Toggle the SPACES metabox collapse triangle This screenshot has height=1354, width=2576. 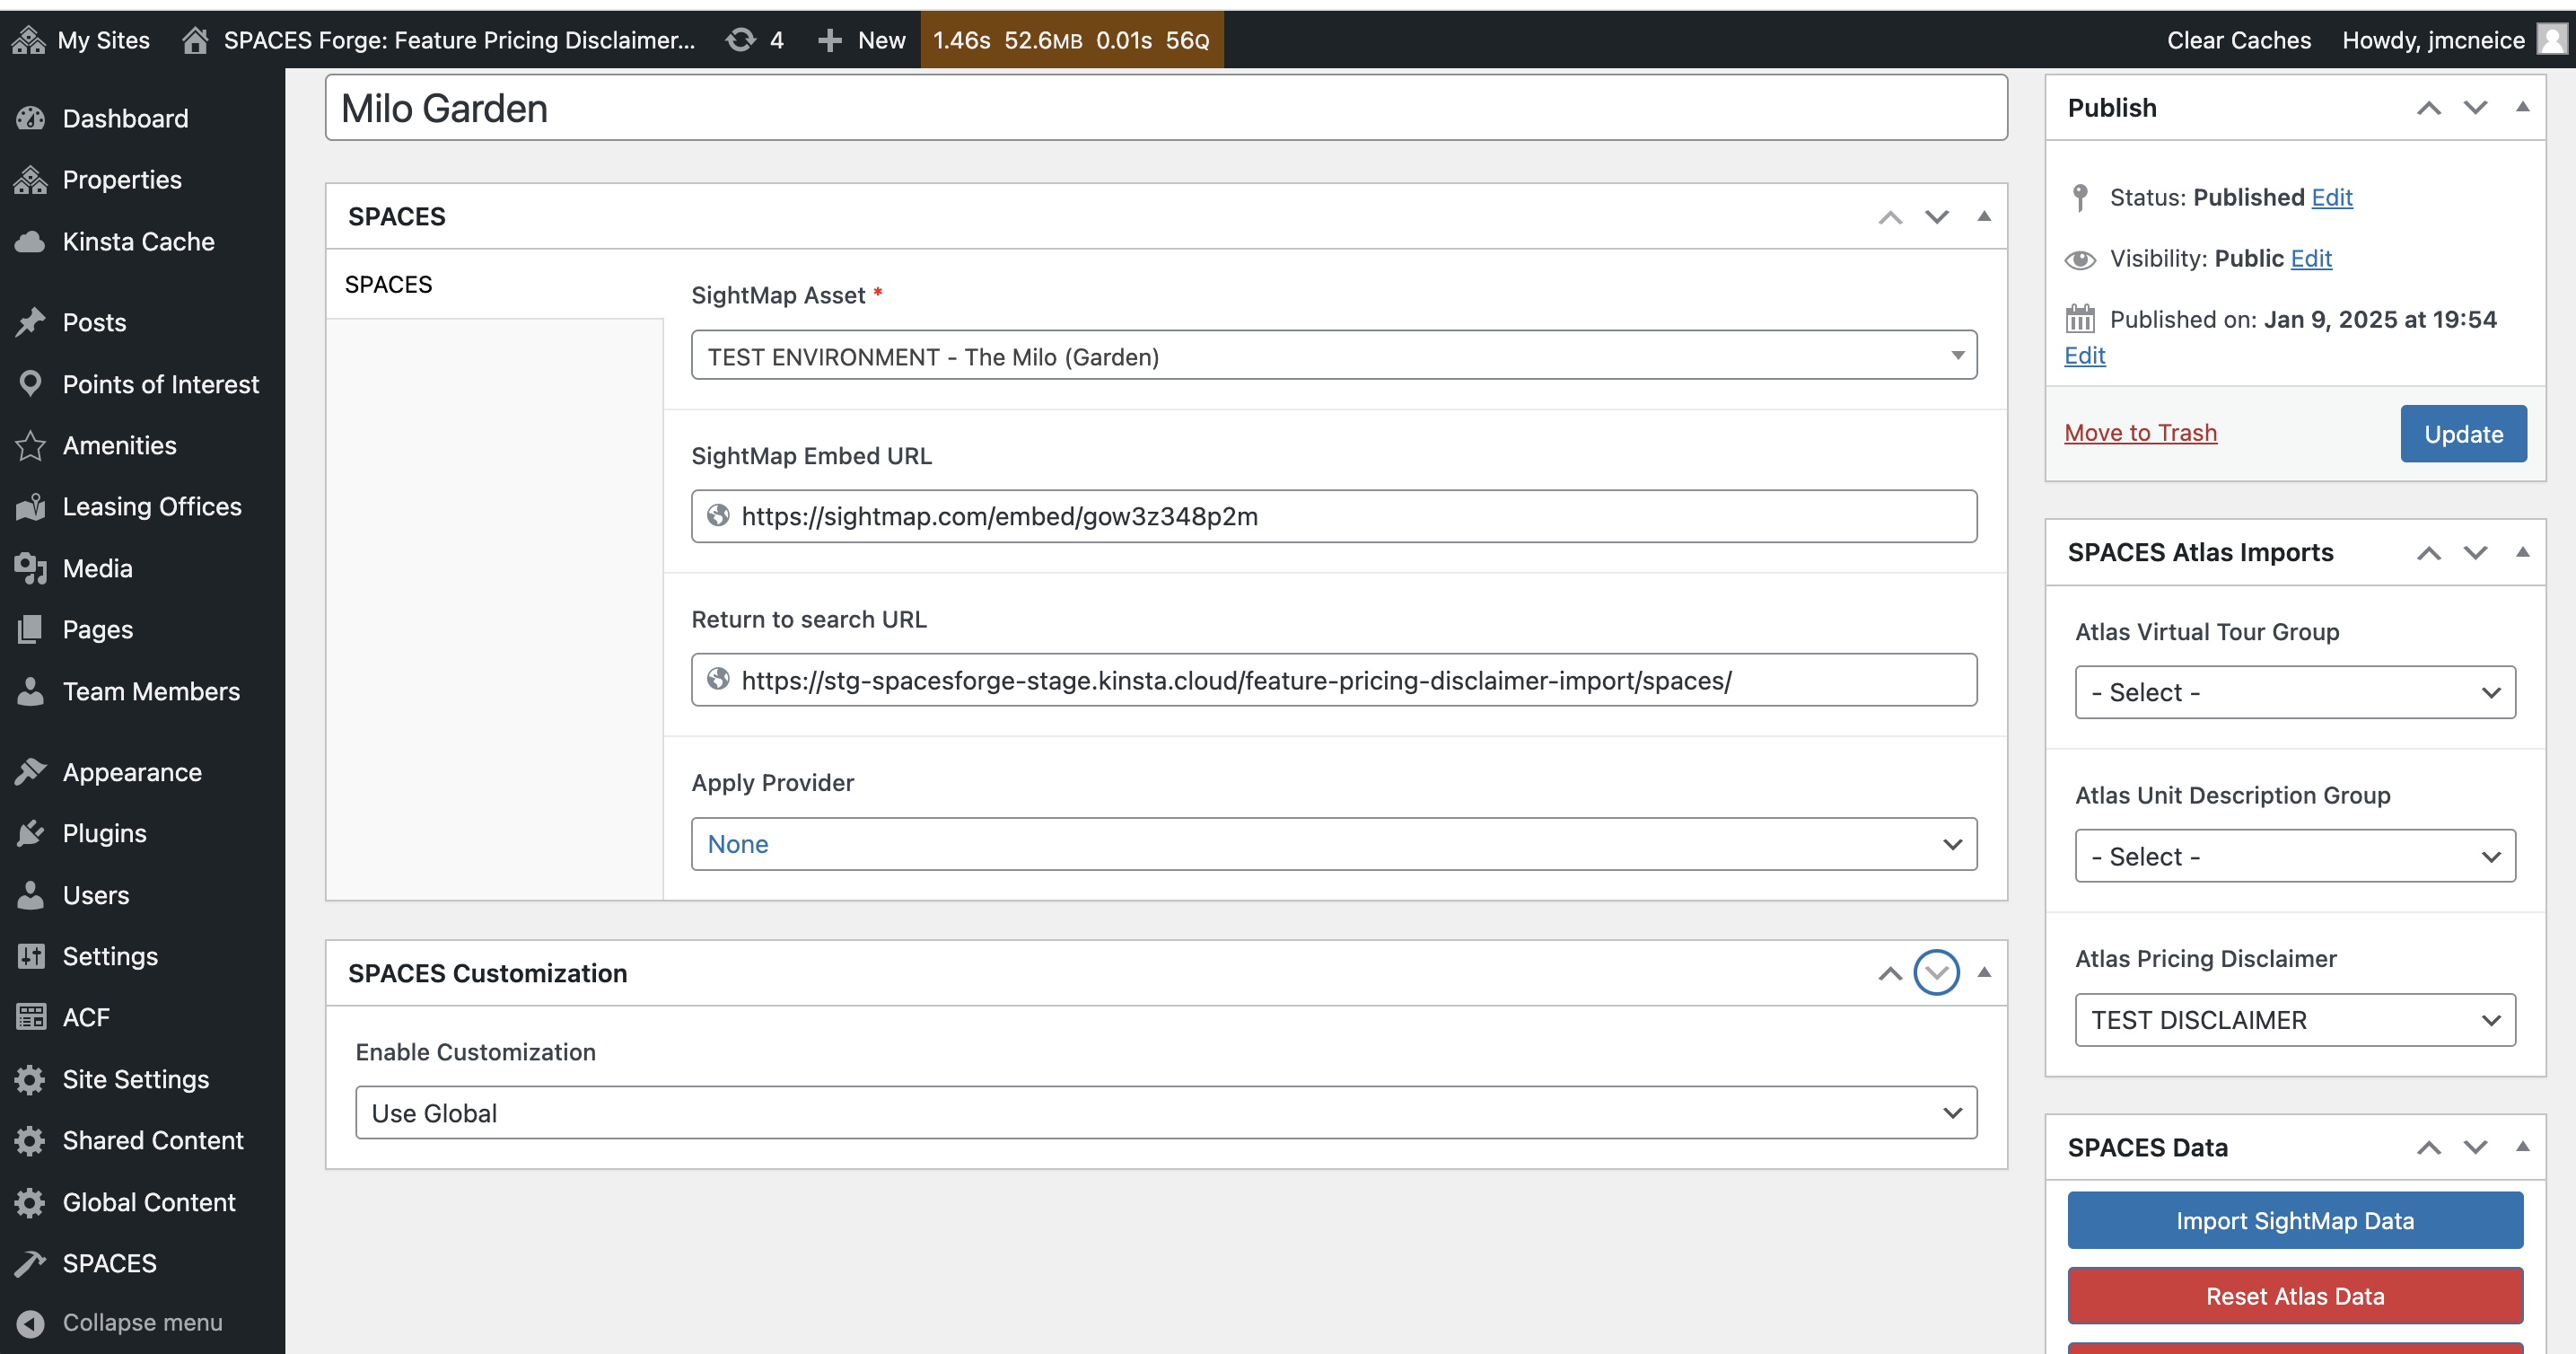(1984, 216)
